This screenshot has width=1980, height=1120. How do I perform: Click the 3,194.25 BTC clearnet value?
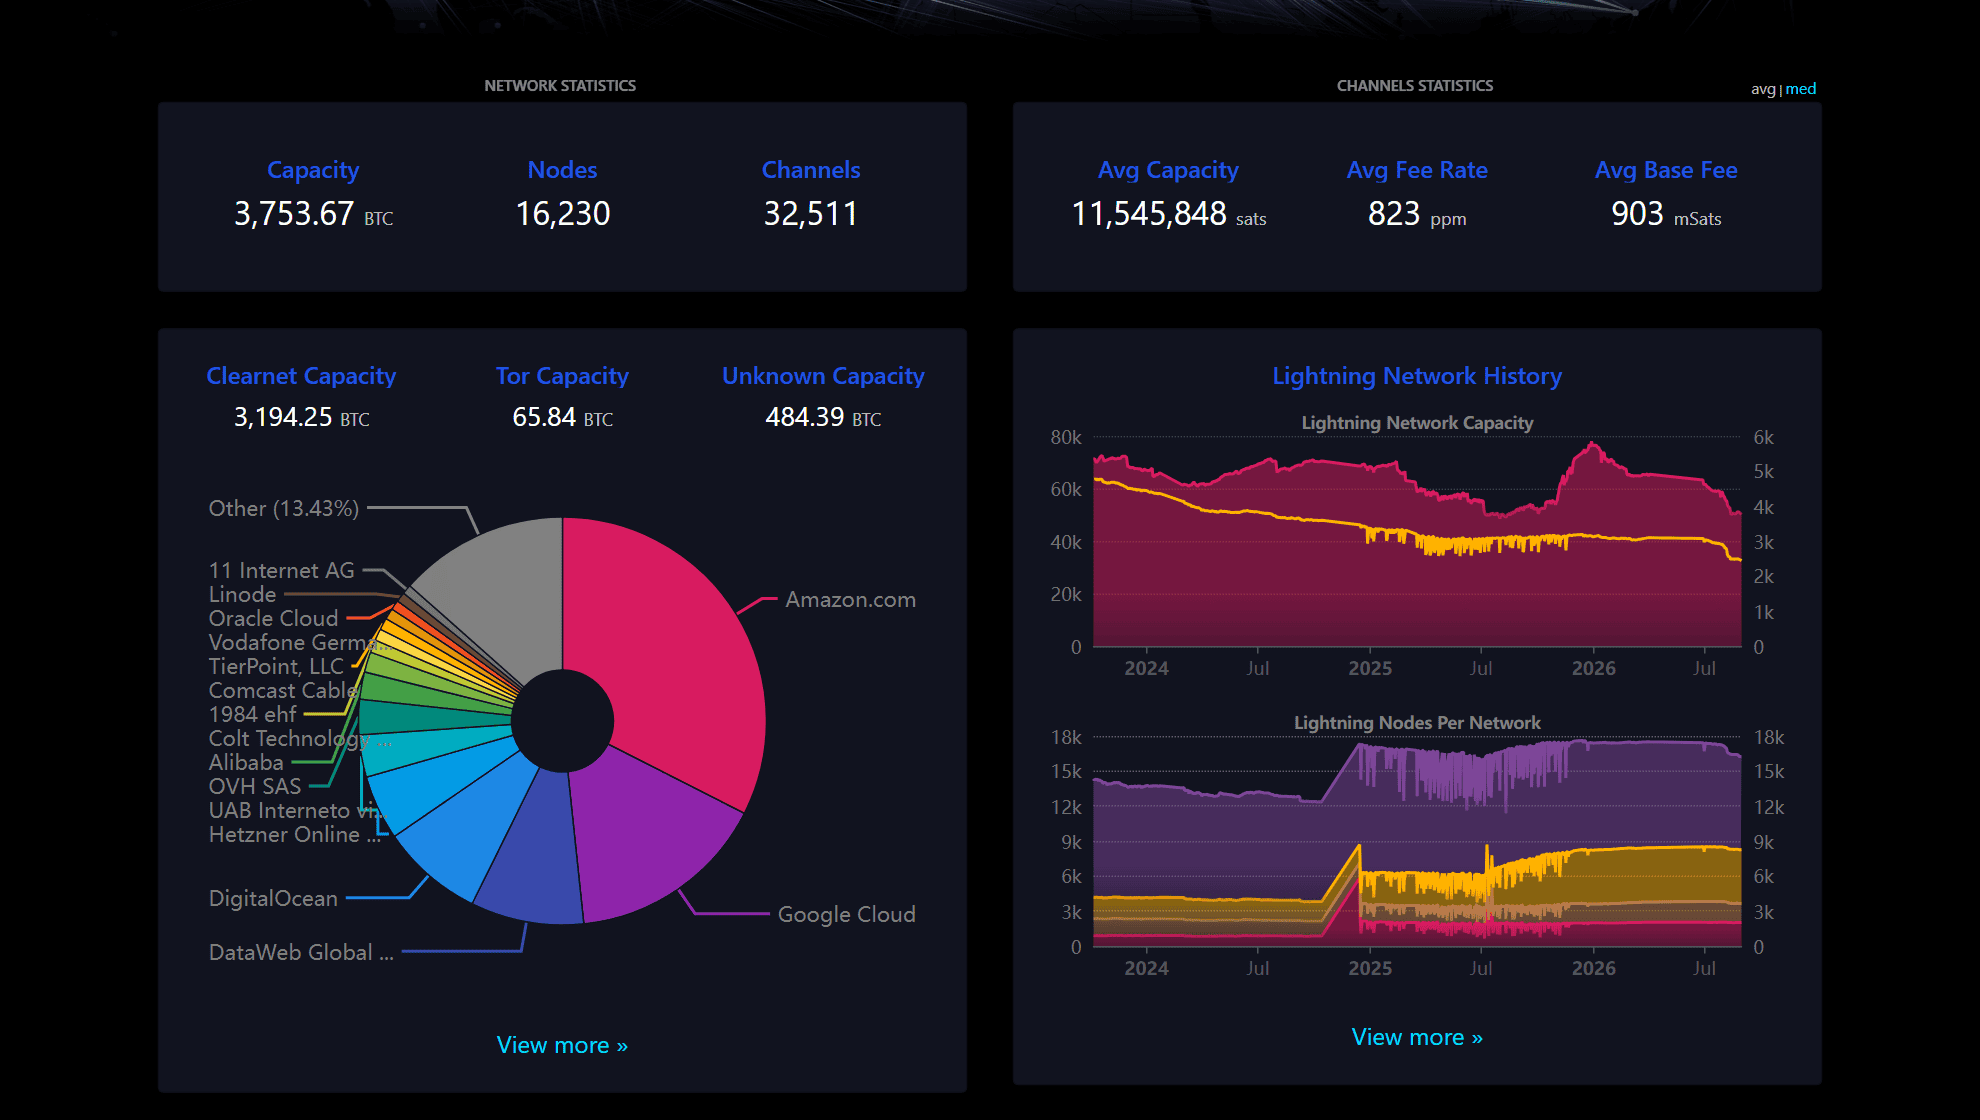[301, 417]
